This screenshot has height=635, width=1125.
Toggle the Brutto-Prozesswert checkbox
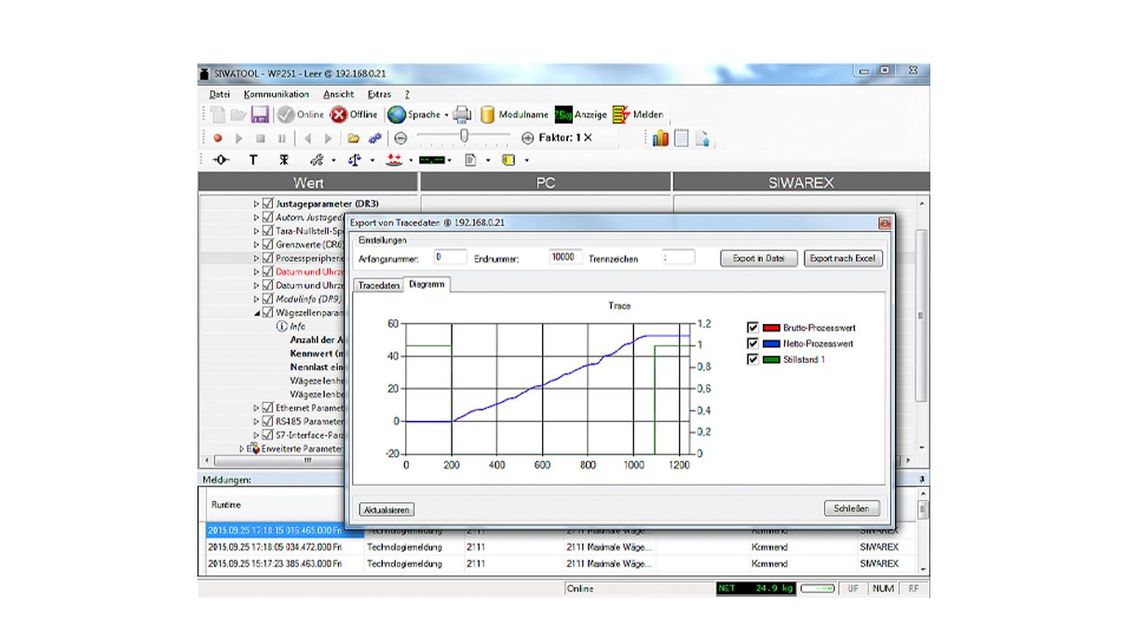[753, 327]
